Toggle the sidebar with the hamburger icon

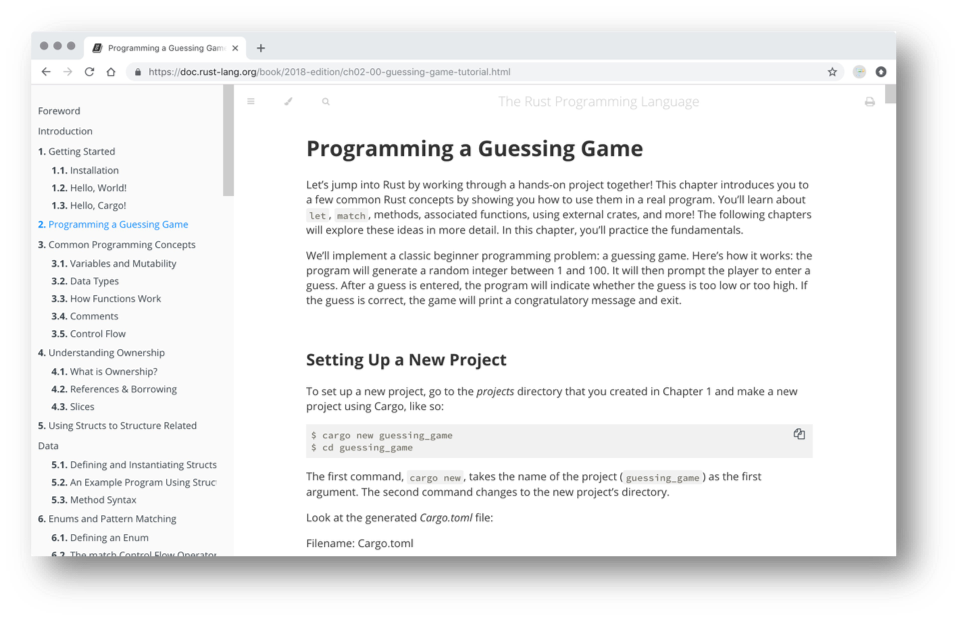(x=251, y=102)
